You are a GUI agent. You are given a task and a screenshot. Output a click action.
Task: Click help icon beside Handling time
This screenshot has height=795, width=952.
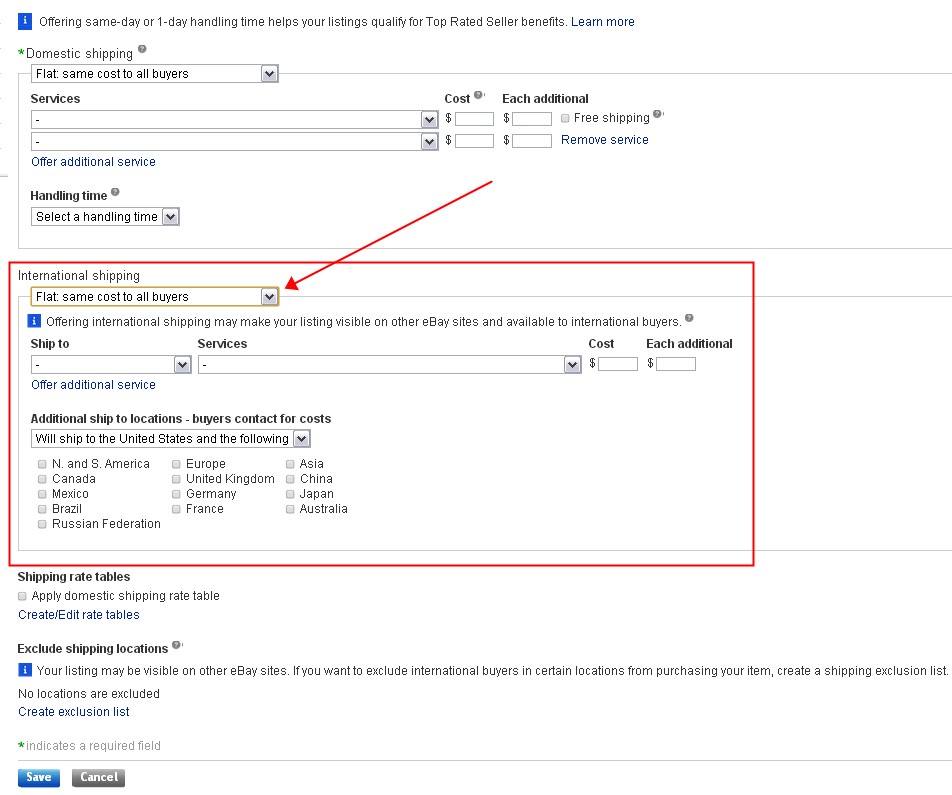coord(115,192)
